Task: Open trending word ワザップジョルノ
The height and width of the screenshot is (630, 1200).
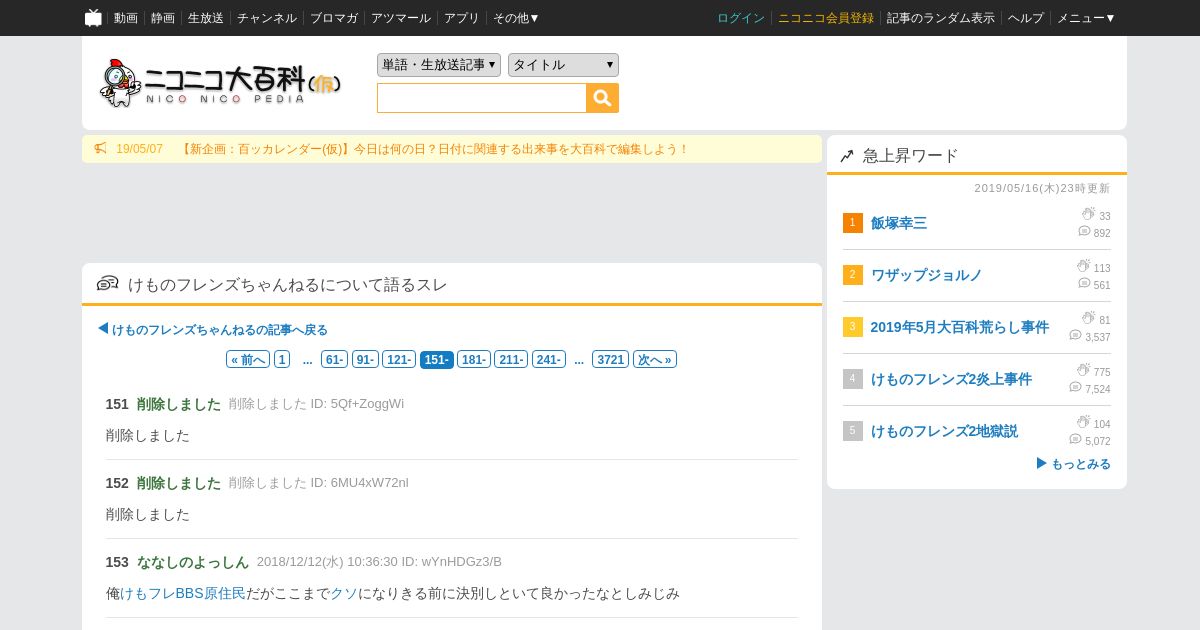Action: 927,275
